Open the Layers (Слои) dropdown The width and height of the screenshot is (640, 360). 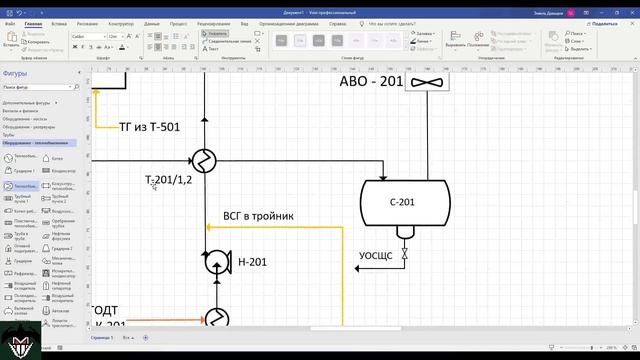point(575,41)
